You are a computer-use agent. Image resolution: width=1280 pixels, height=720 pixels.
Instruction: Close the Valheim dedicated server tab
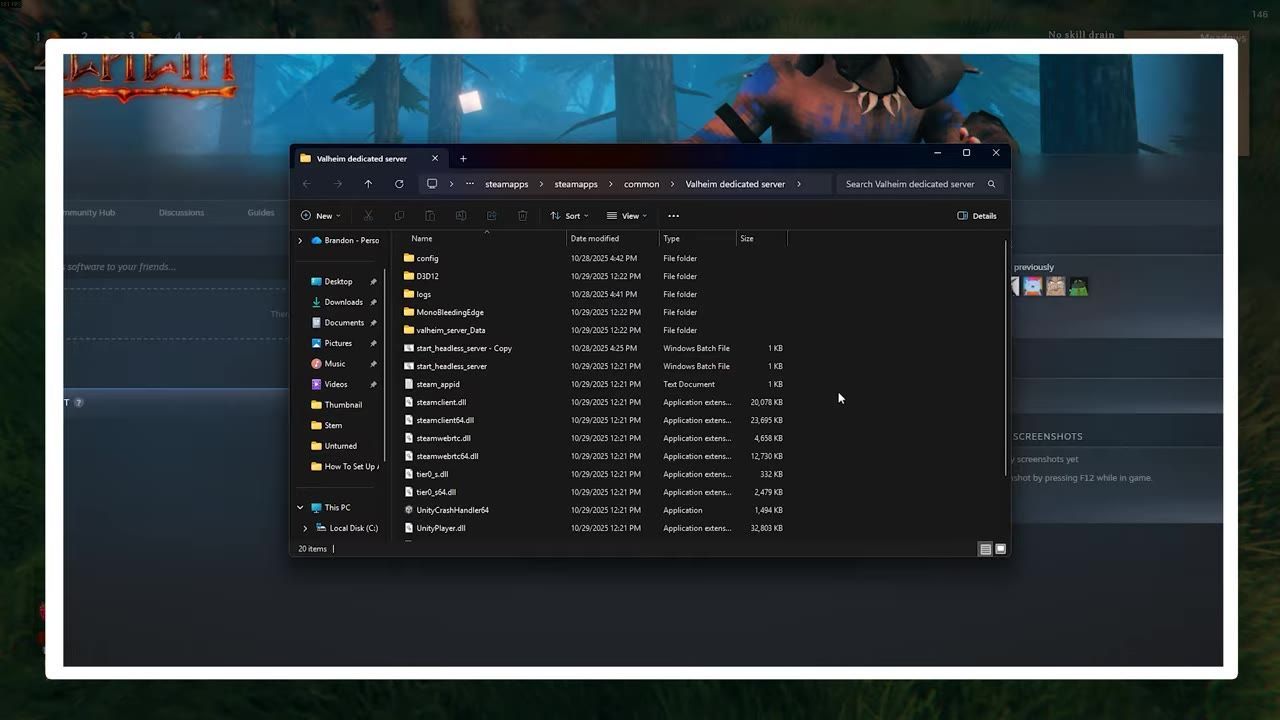point(435,158)
